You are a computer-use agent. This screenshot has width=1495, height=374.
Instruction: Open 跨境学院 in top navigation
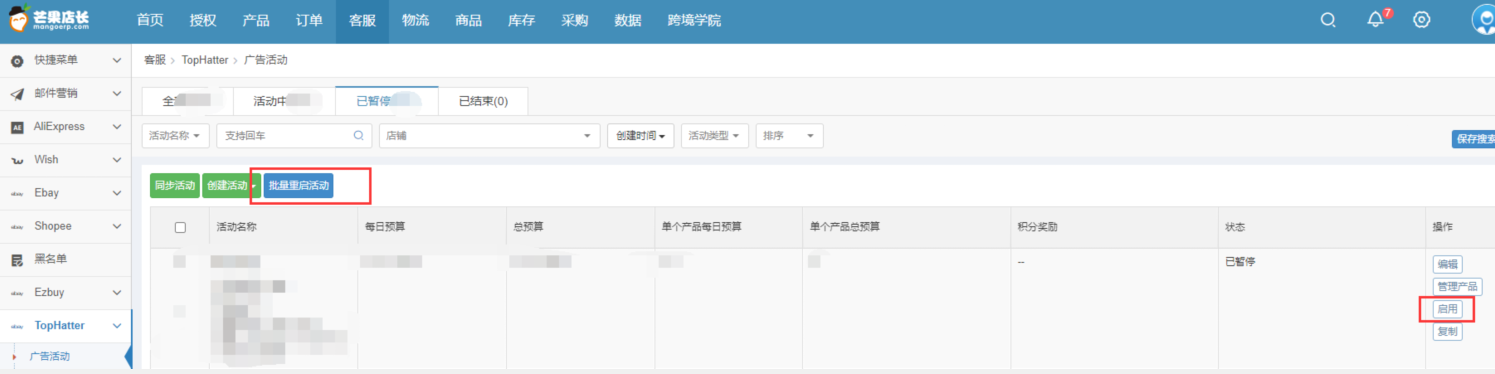[694, 20]
